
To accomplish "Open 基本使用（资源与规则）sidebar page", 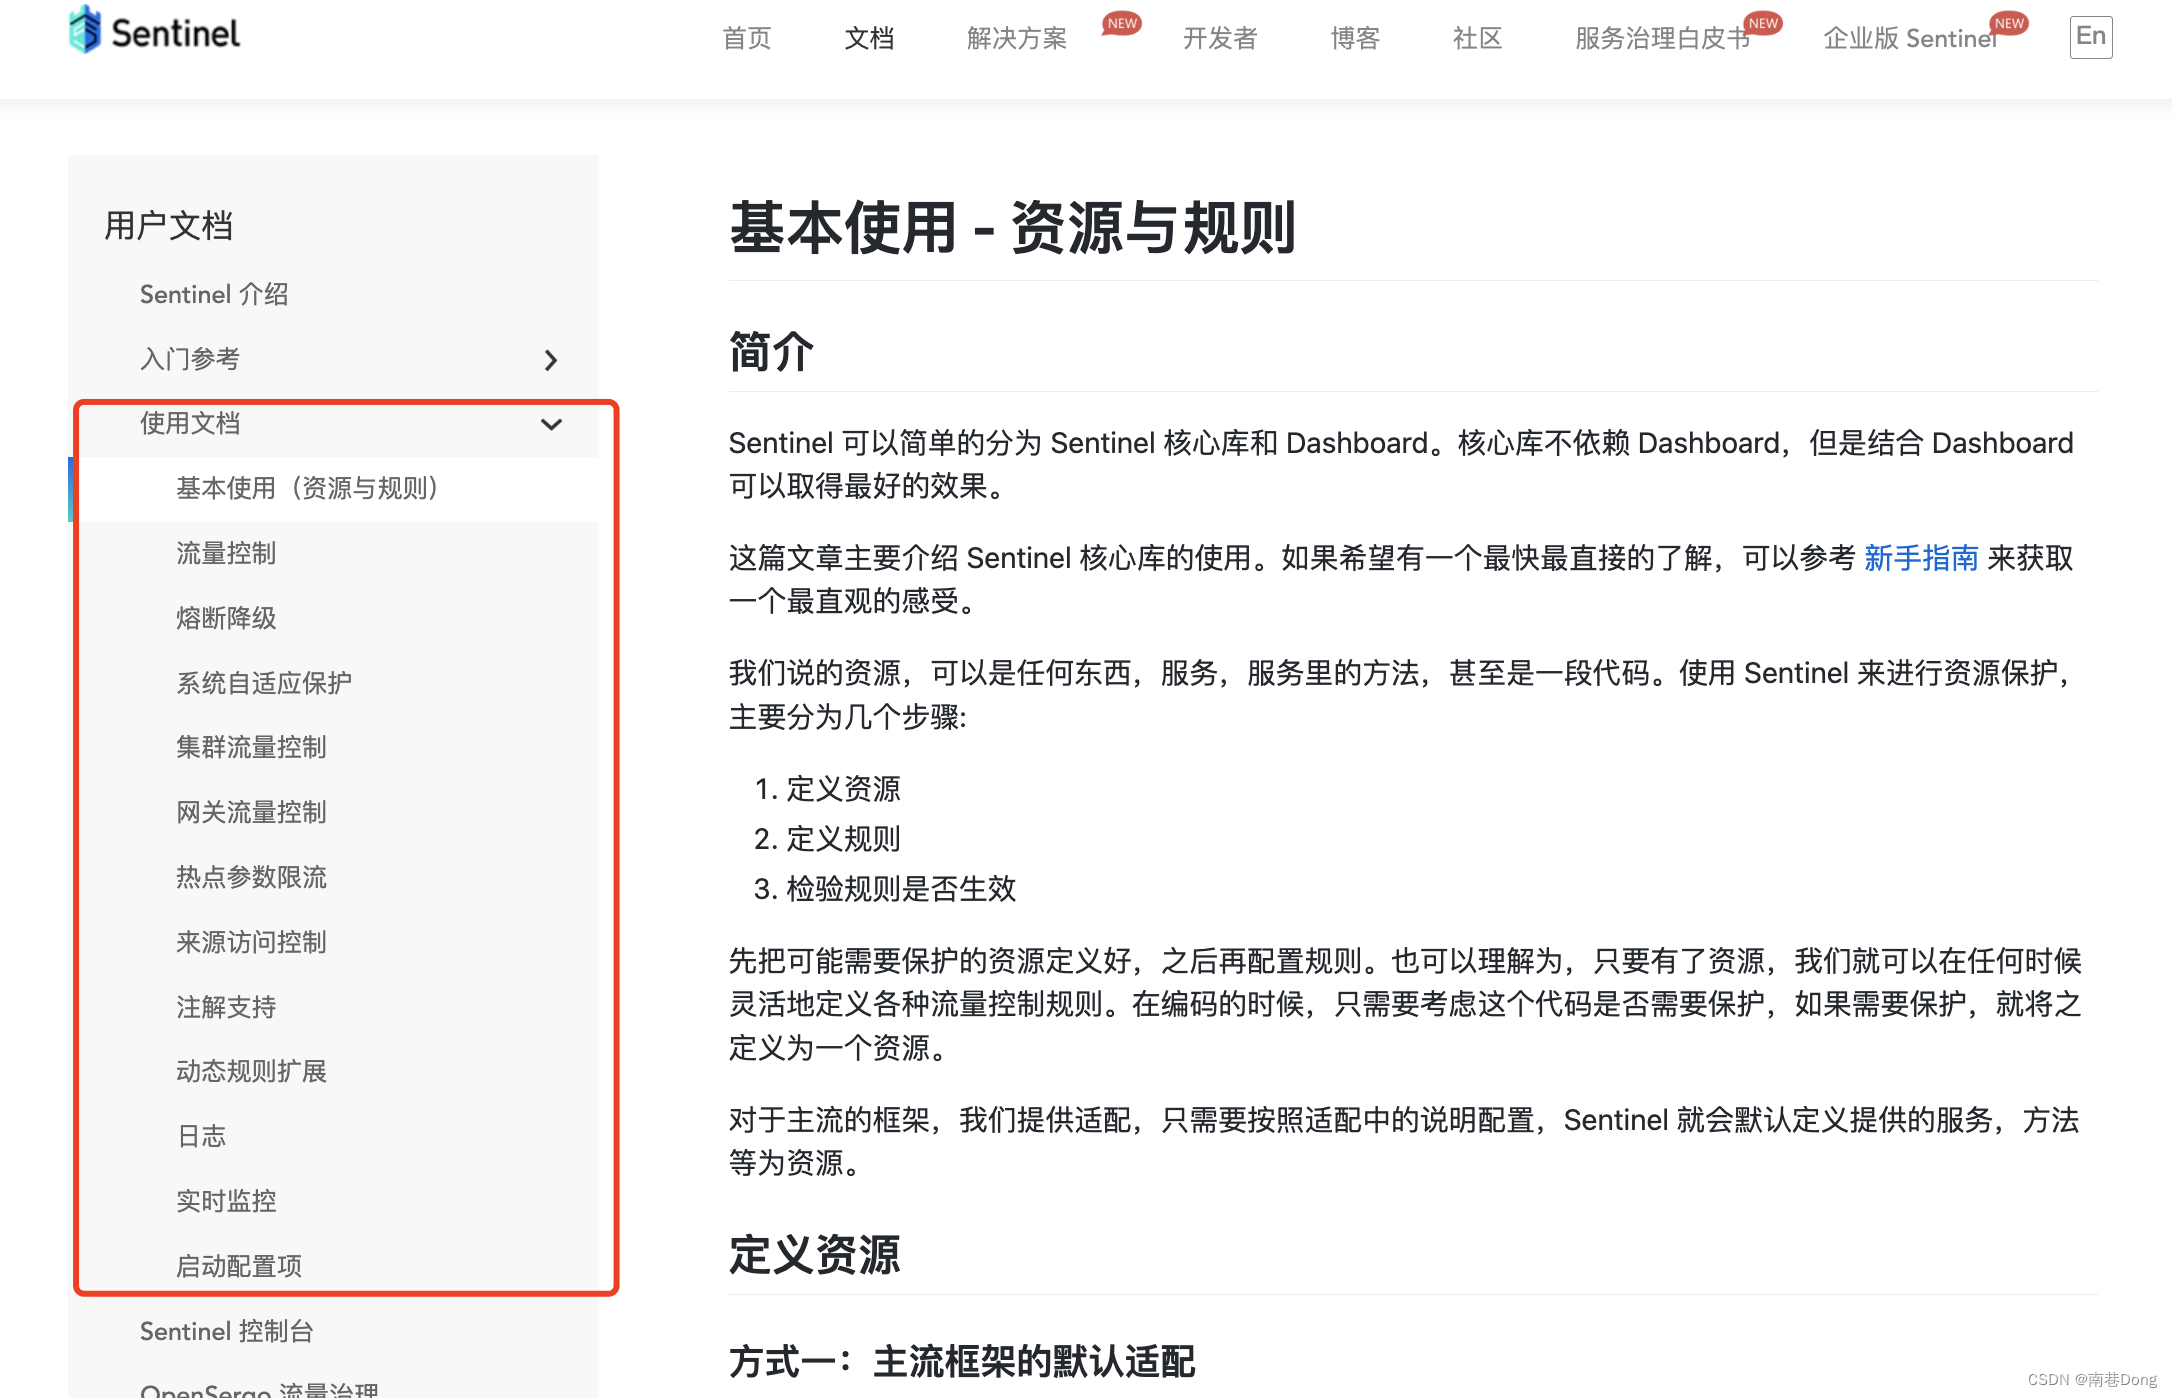I will [308, 488].
